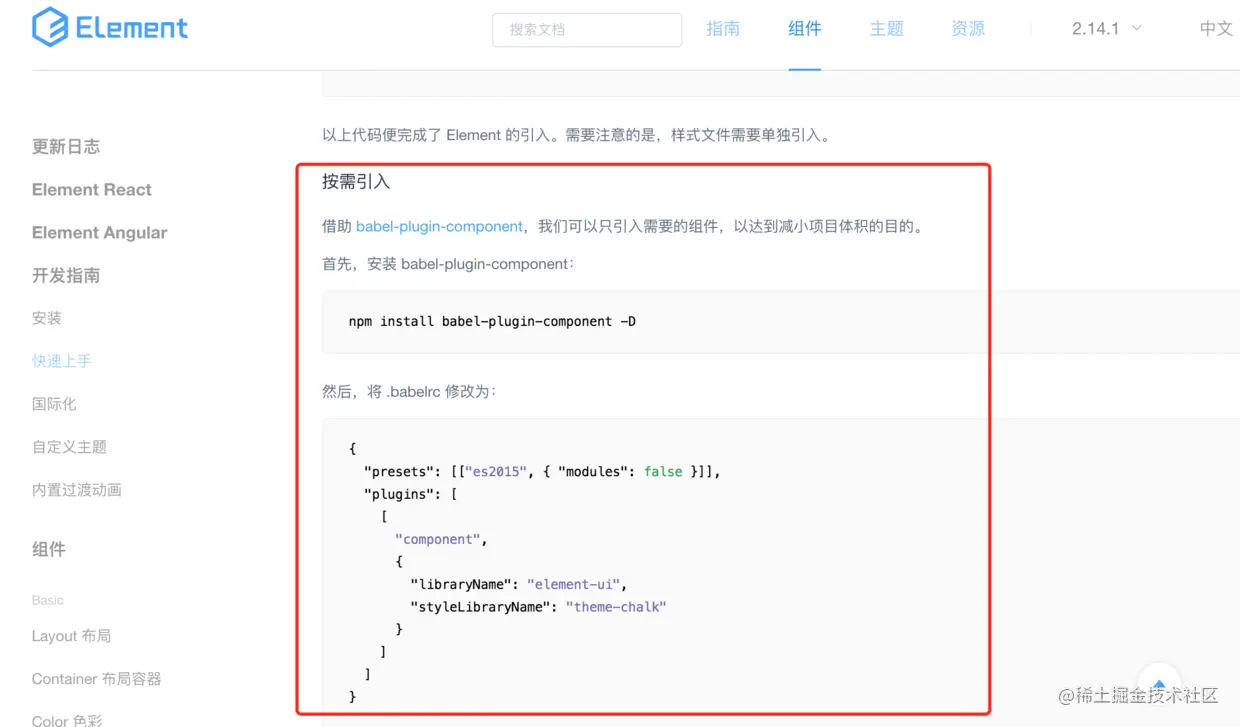1240x727 pixels.
Task: Open Color 色彩 in sidebar
Action: [x=67, y=720]
